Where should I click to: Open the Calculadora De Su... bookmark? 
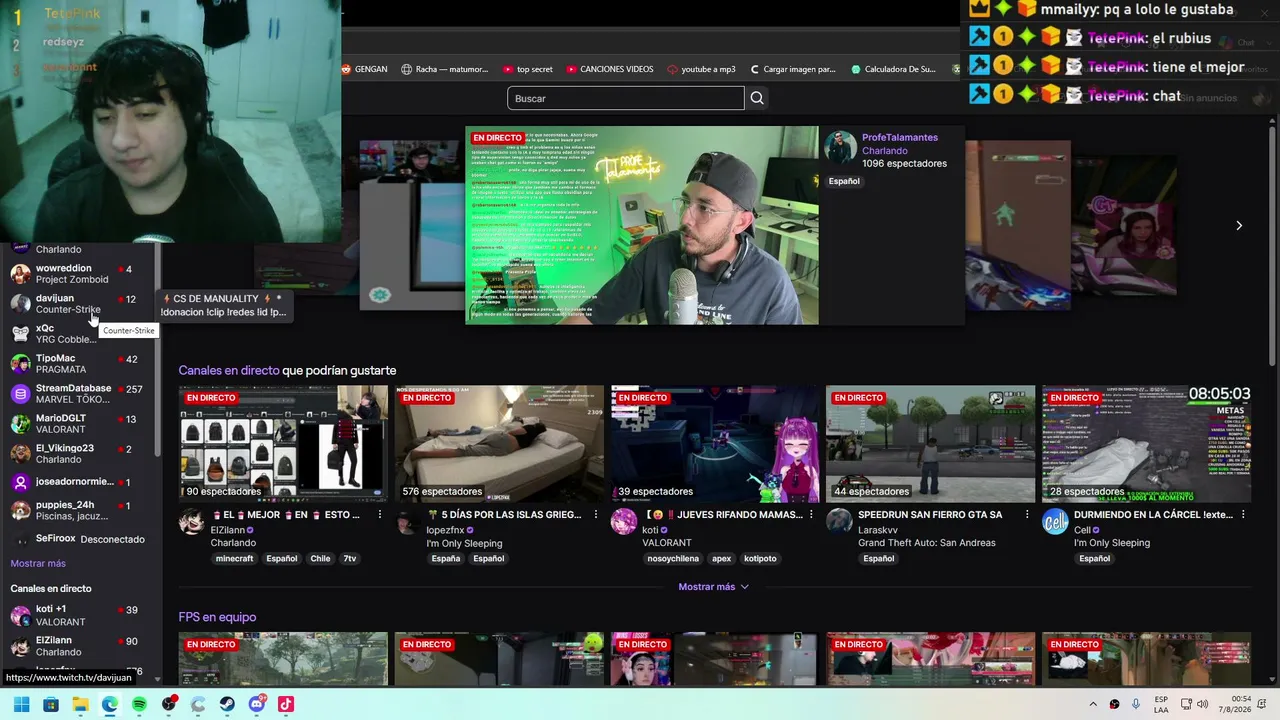[893, 69]
